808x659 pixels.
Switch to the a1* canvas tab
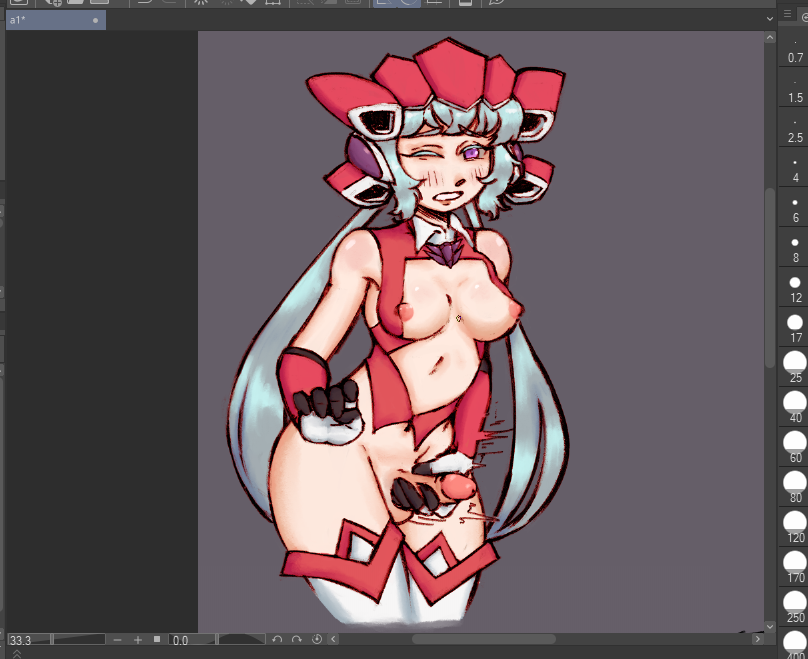pos(56,20)
